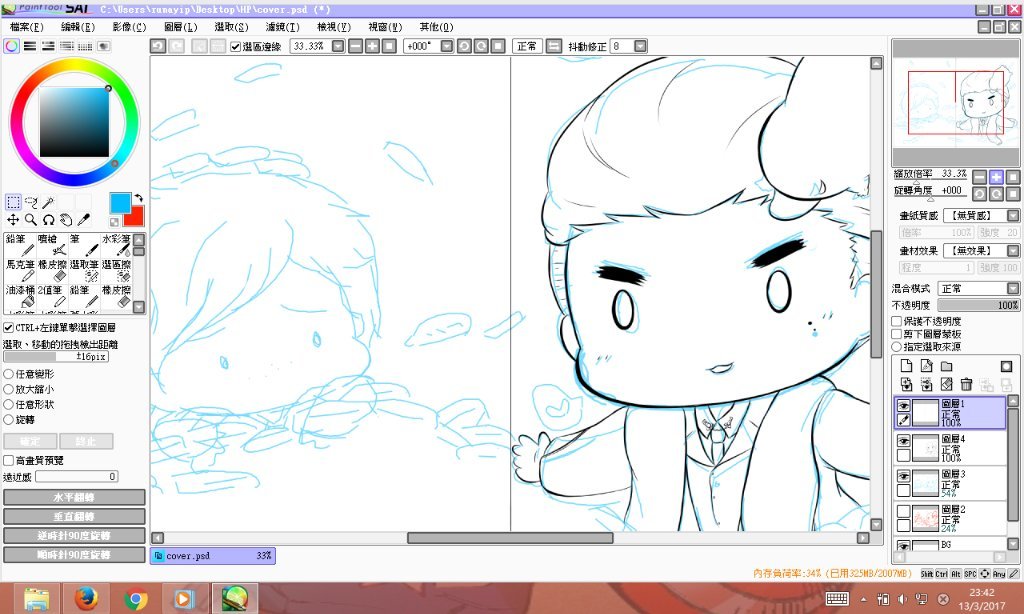The width and height of the screenshot is (1024, 614).
Task: Create a new layer in layer panel
Action: pyautogui.click(x=906, y=366)
